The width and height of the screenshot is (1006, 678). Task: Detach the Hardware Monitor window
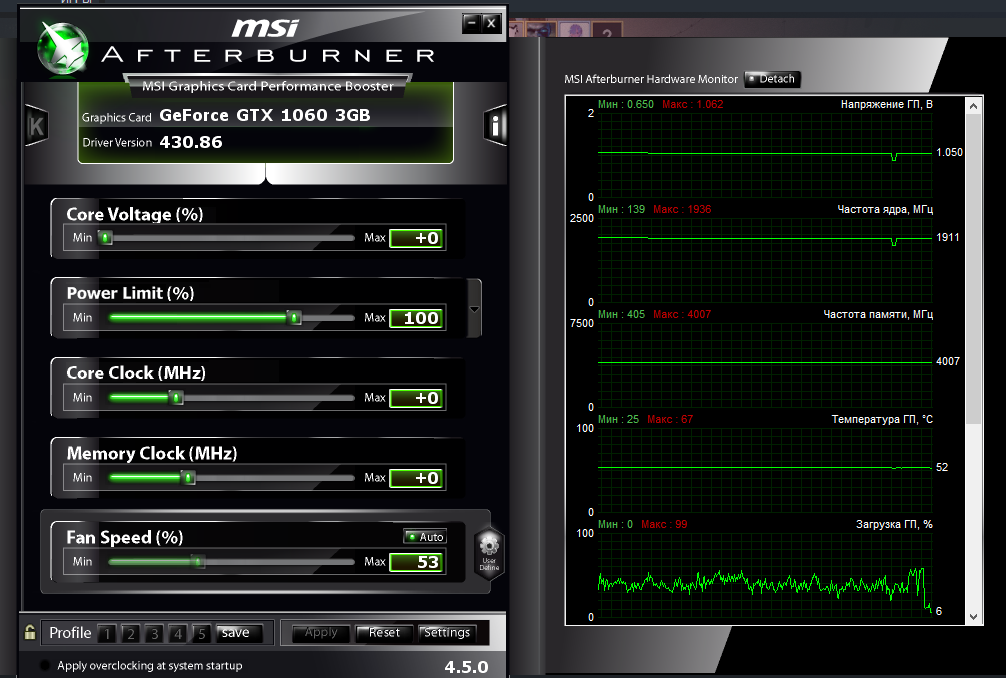click(772, 79)
